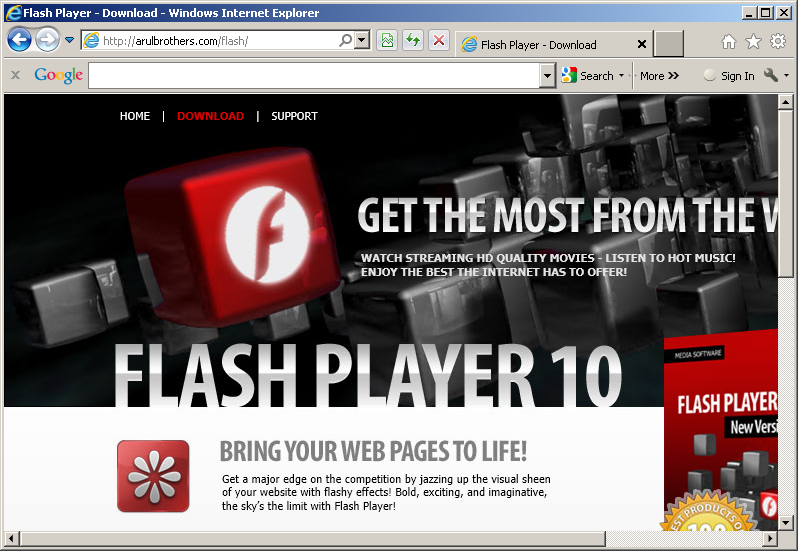Open the DOWNLOAD page link
The height and width of the screenshot is (551, 798).
pyautogui.click(x=210, y=116)
